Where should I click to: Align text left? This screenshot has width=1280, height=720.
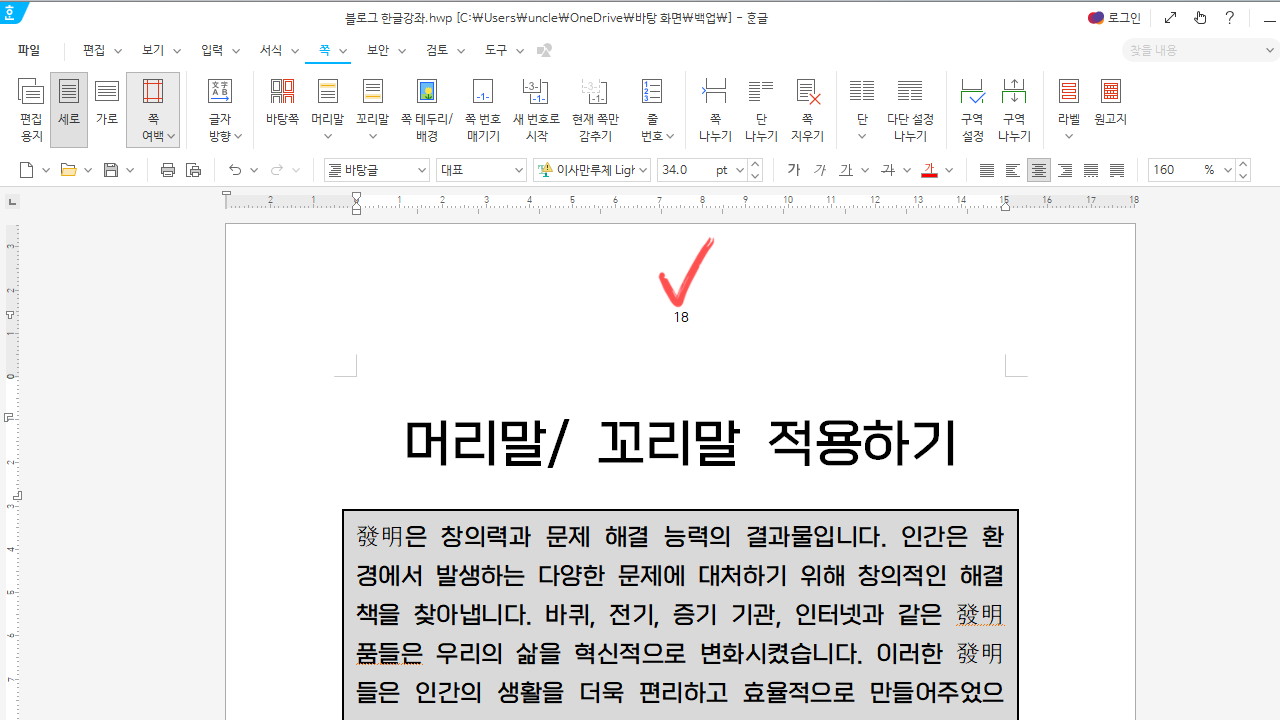pos(1013,170)
